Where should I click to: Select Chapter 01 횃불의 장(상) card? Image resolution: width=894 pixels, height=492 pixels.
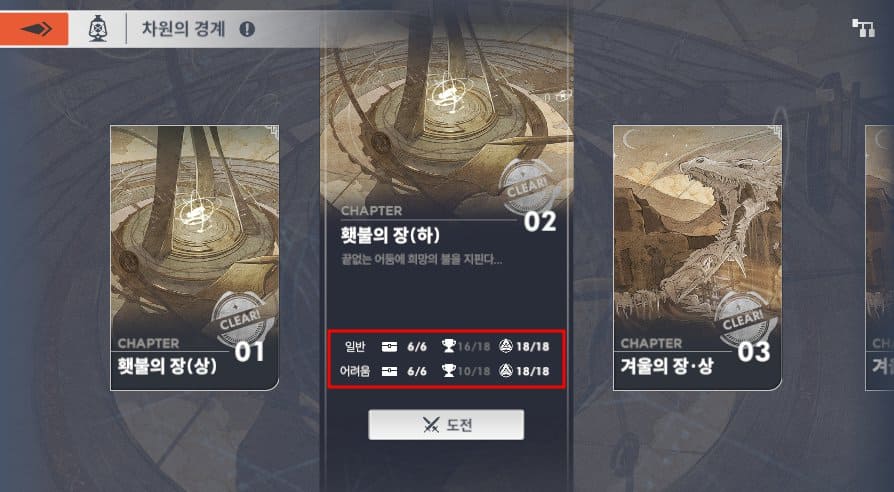[194, 258]
